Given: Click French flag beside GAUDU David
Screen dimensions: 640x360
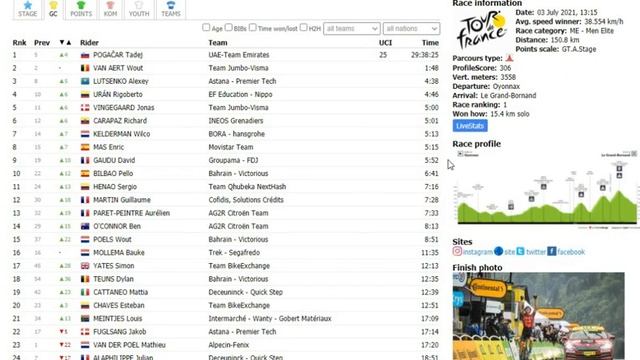Looking at the screenshot, I should pos(85,160).
